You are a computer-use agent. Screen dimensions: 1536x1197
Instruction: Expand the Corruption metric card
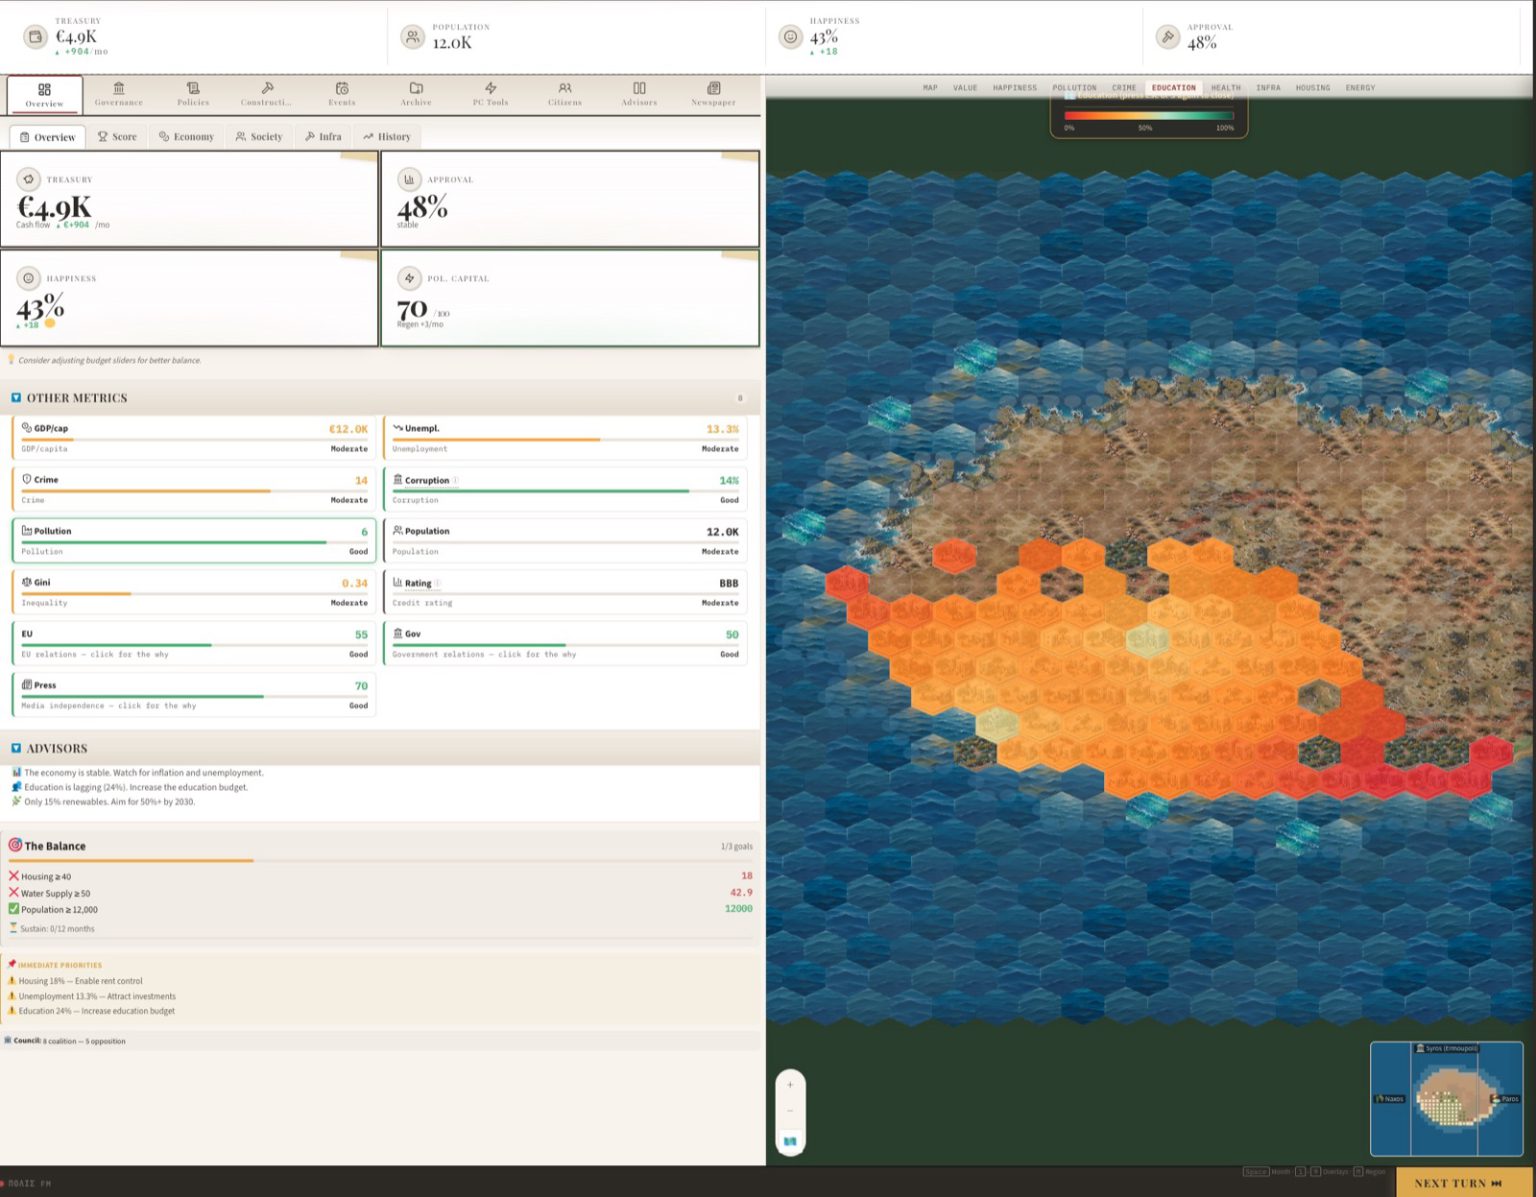pos(566,490)
